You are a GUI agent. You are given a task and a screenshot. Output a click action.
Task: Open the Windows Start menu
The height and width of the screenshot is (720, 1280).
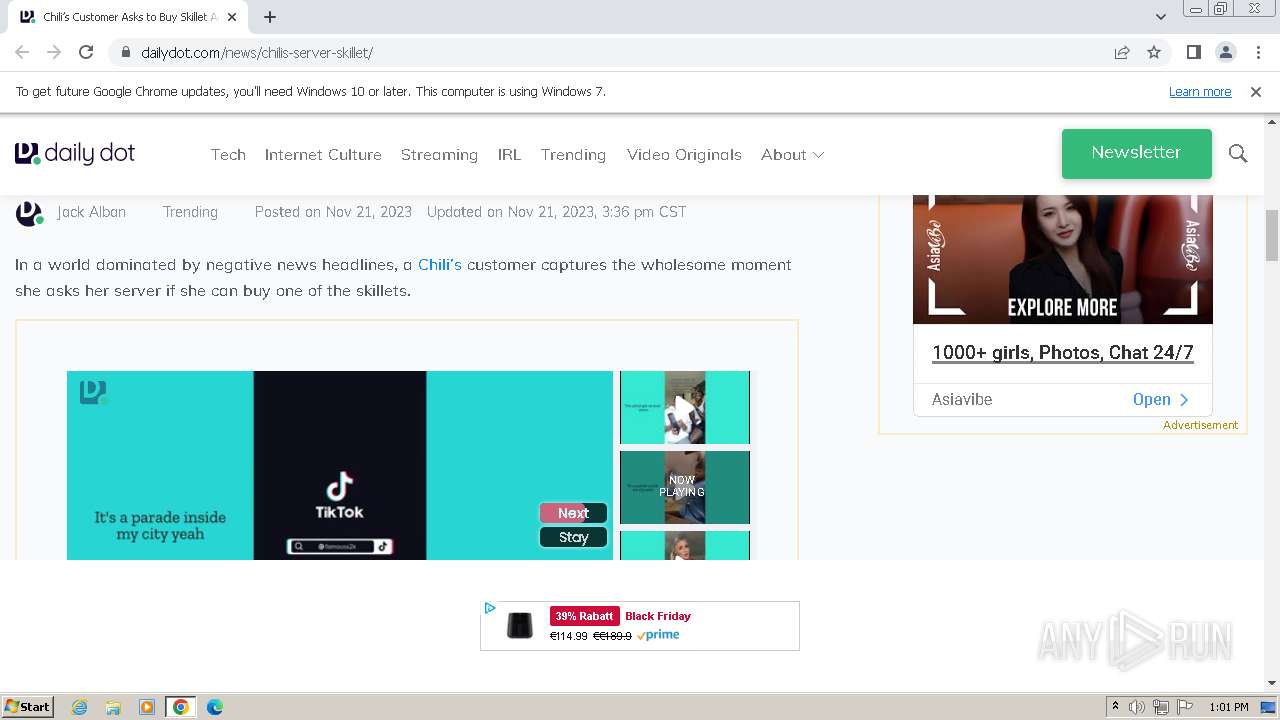point(28,707)
